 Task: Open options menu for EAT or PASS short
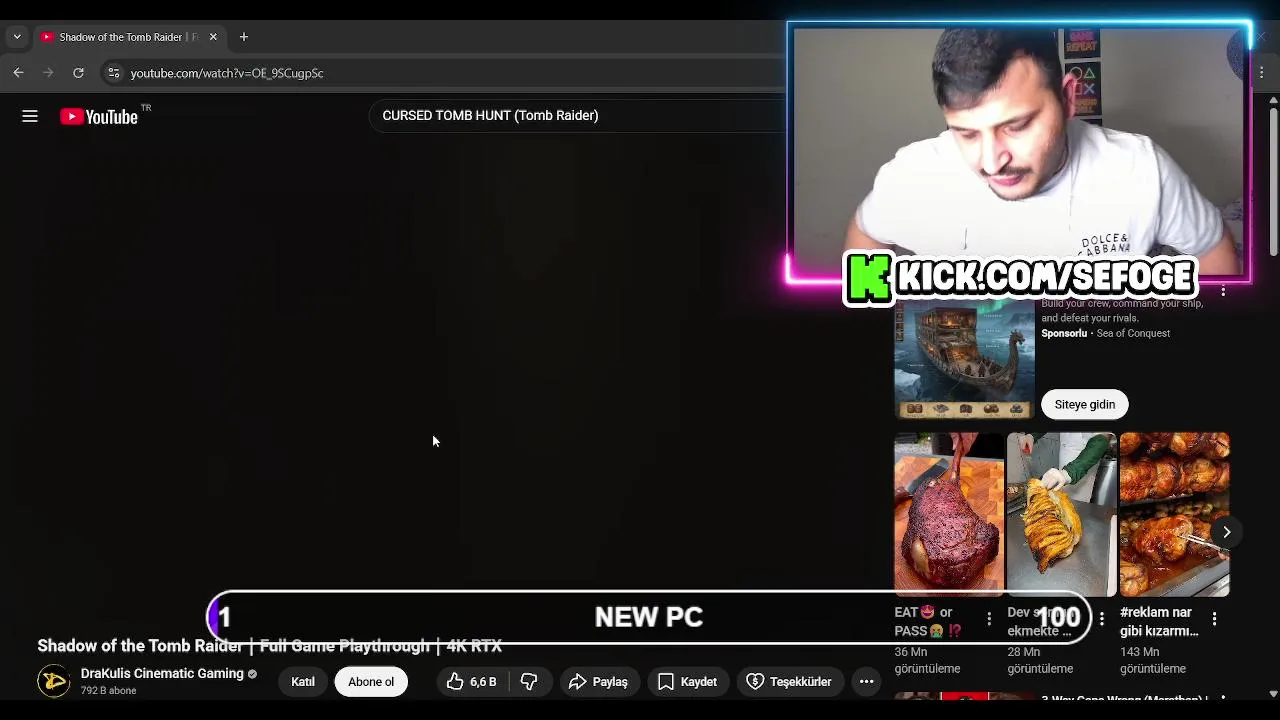pyautogui.click(x=989, y=619)
